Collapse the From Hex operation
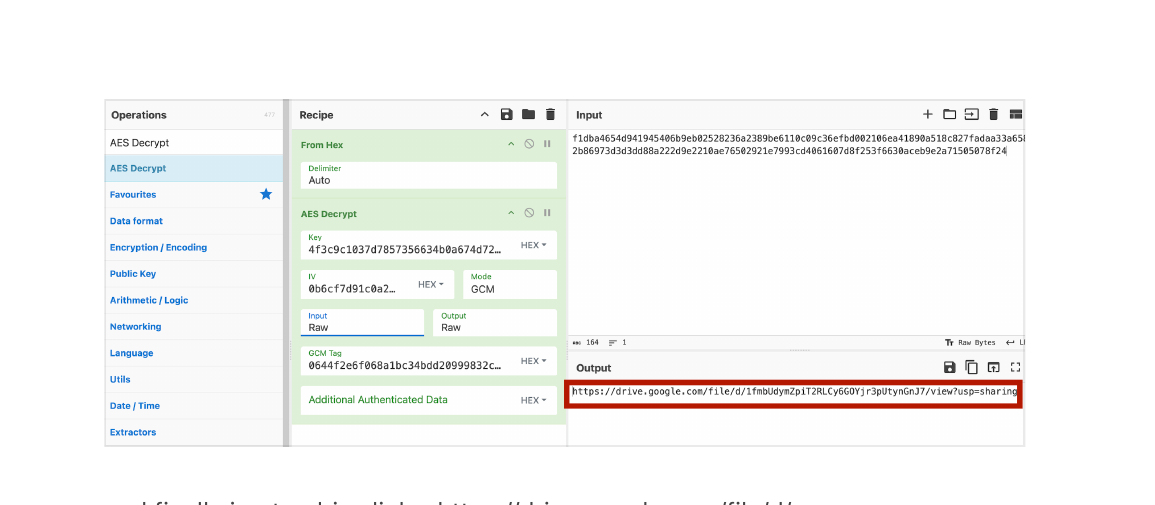 (x=510, y=144)
